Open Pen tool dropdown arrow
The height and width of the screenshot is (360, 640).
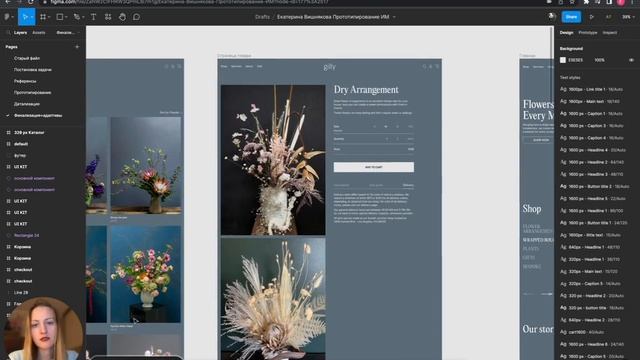83,17
